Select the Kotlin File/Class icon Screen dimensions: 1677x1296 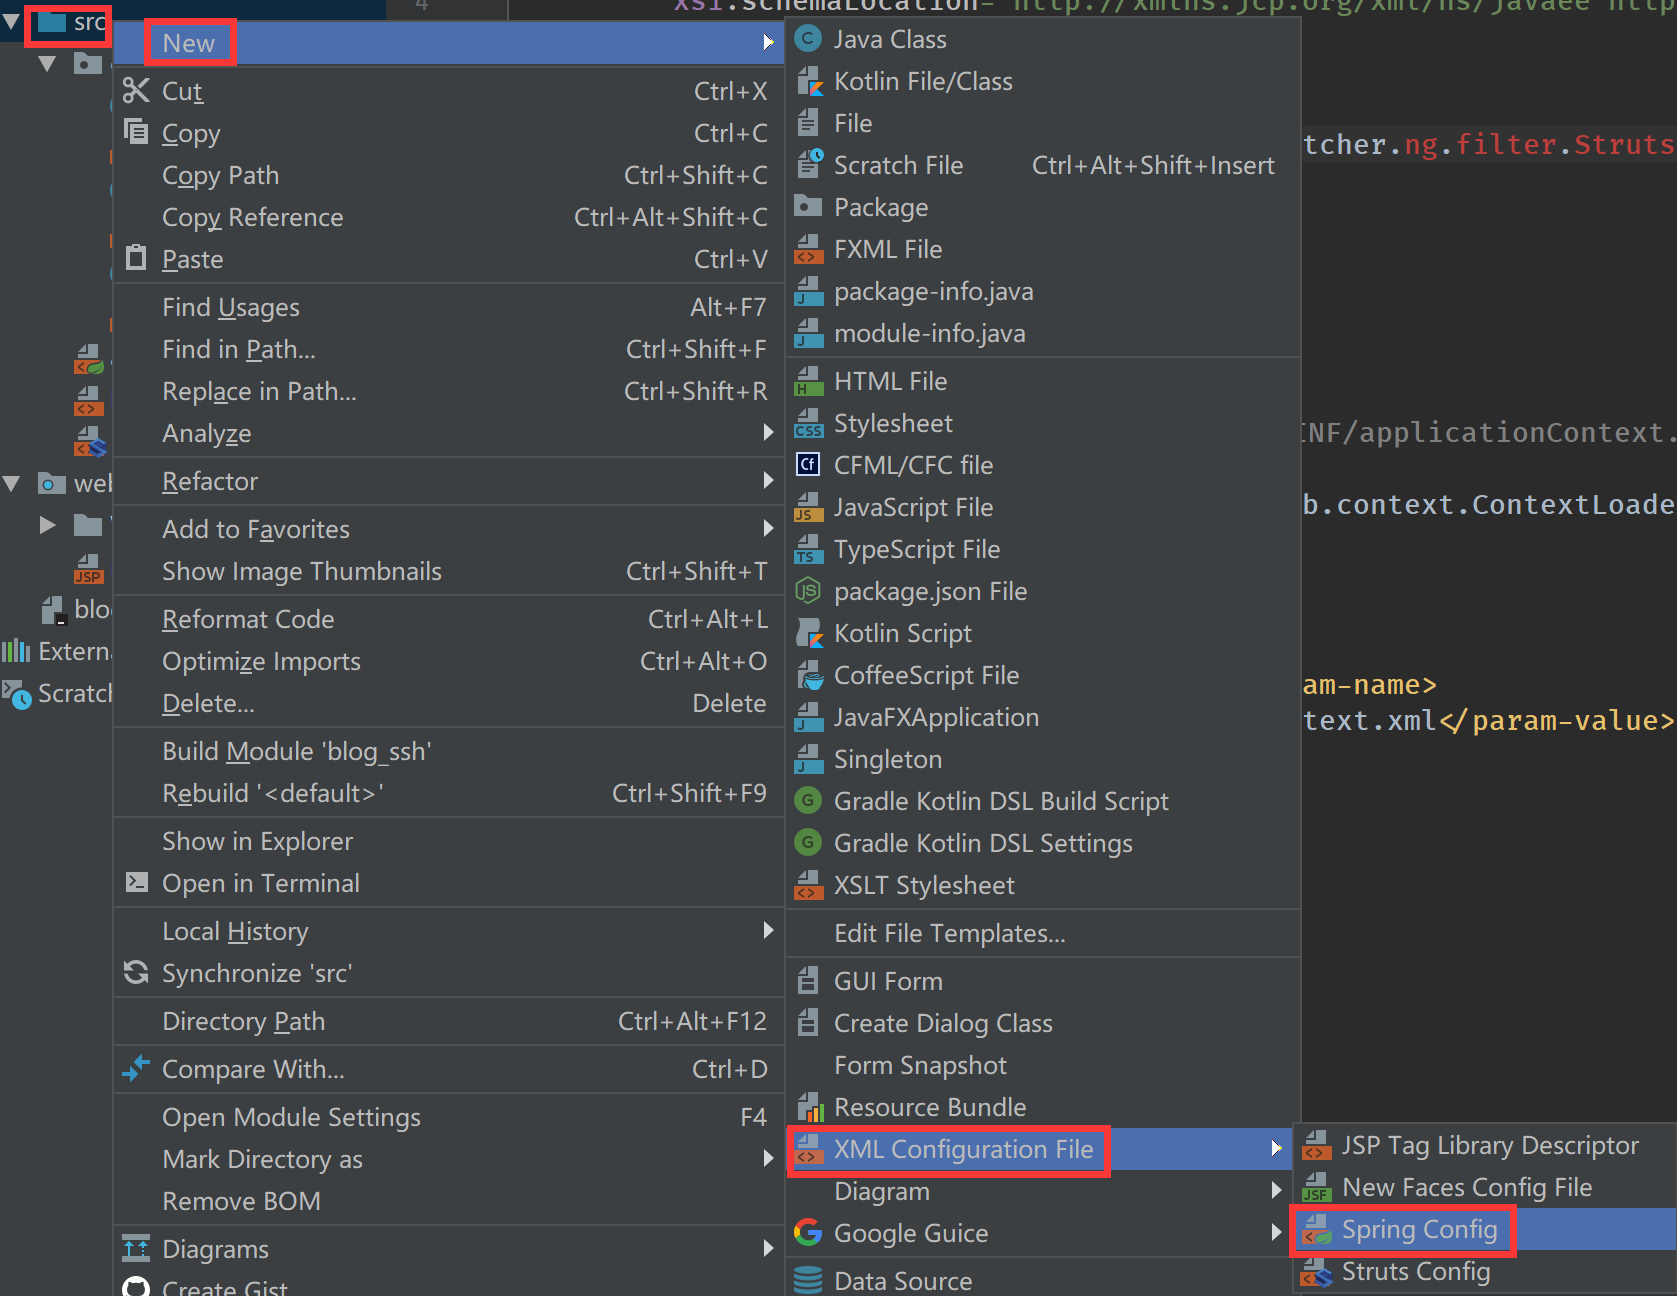pos(808,81)
